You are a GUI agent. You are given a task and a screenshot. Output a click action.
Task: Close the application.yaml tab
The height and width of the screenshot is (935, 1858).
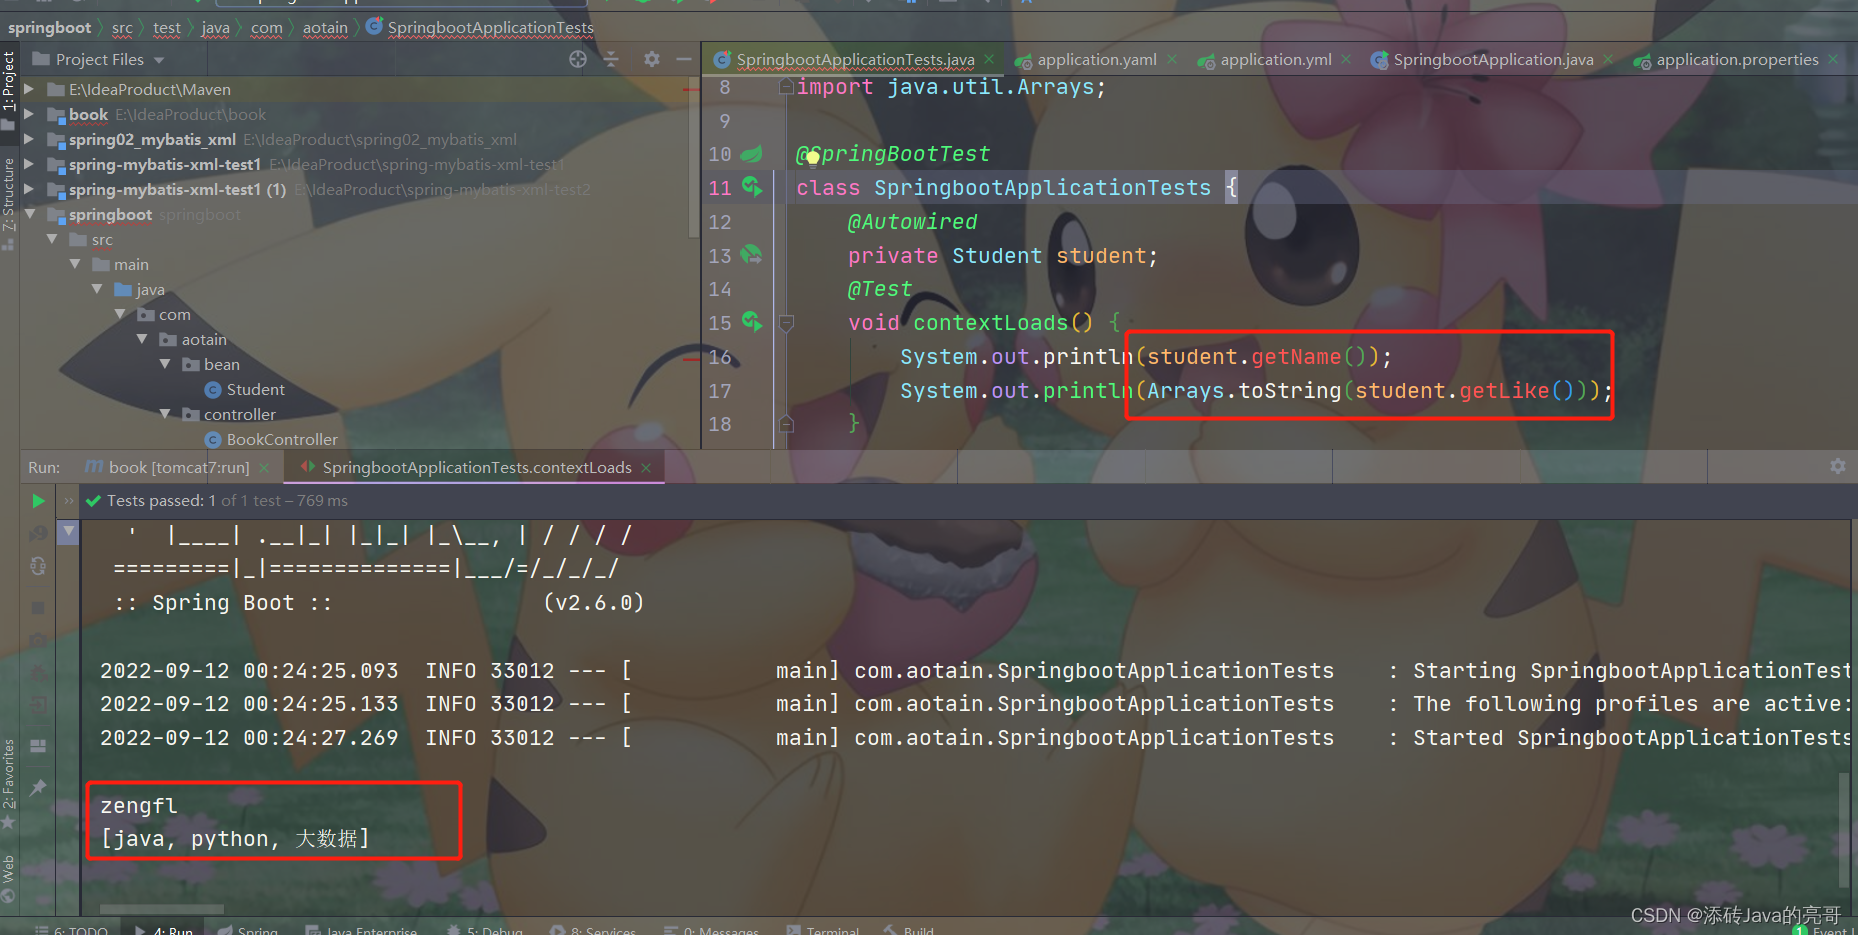[1172, 59]
